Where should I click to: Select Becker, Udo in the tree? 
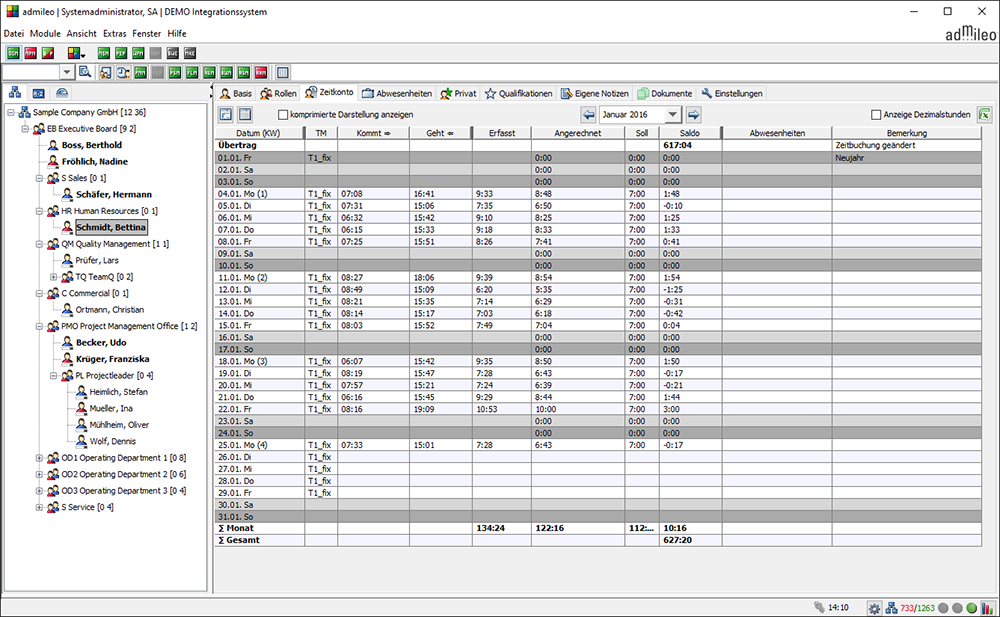coord(99,342)
